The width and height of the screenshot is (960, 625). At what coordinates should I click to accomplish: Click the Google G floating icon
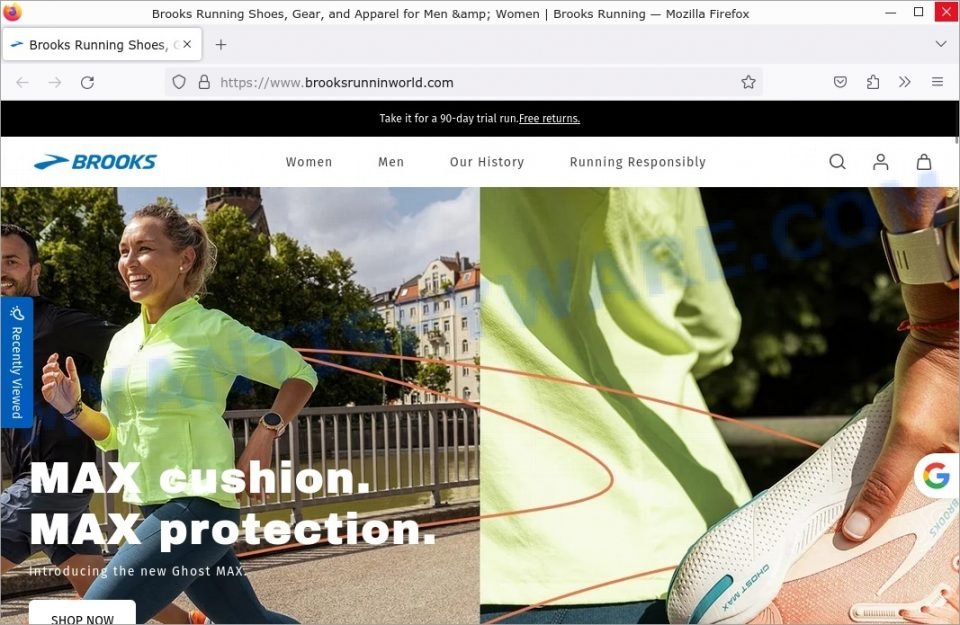pos(936,476)
